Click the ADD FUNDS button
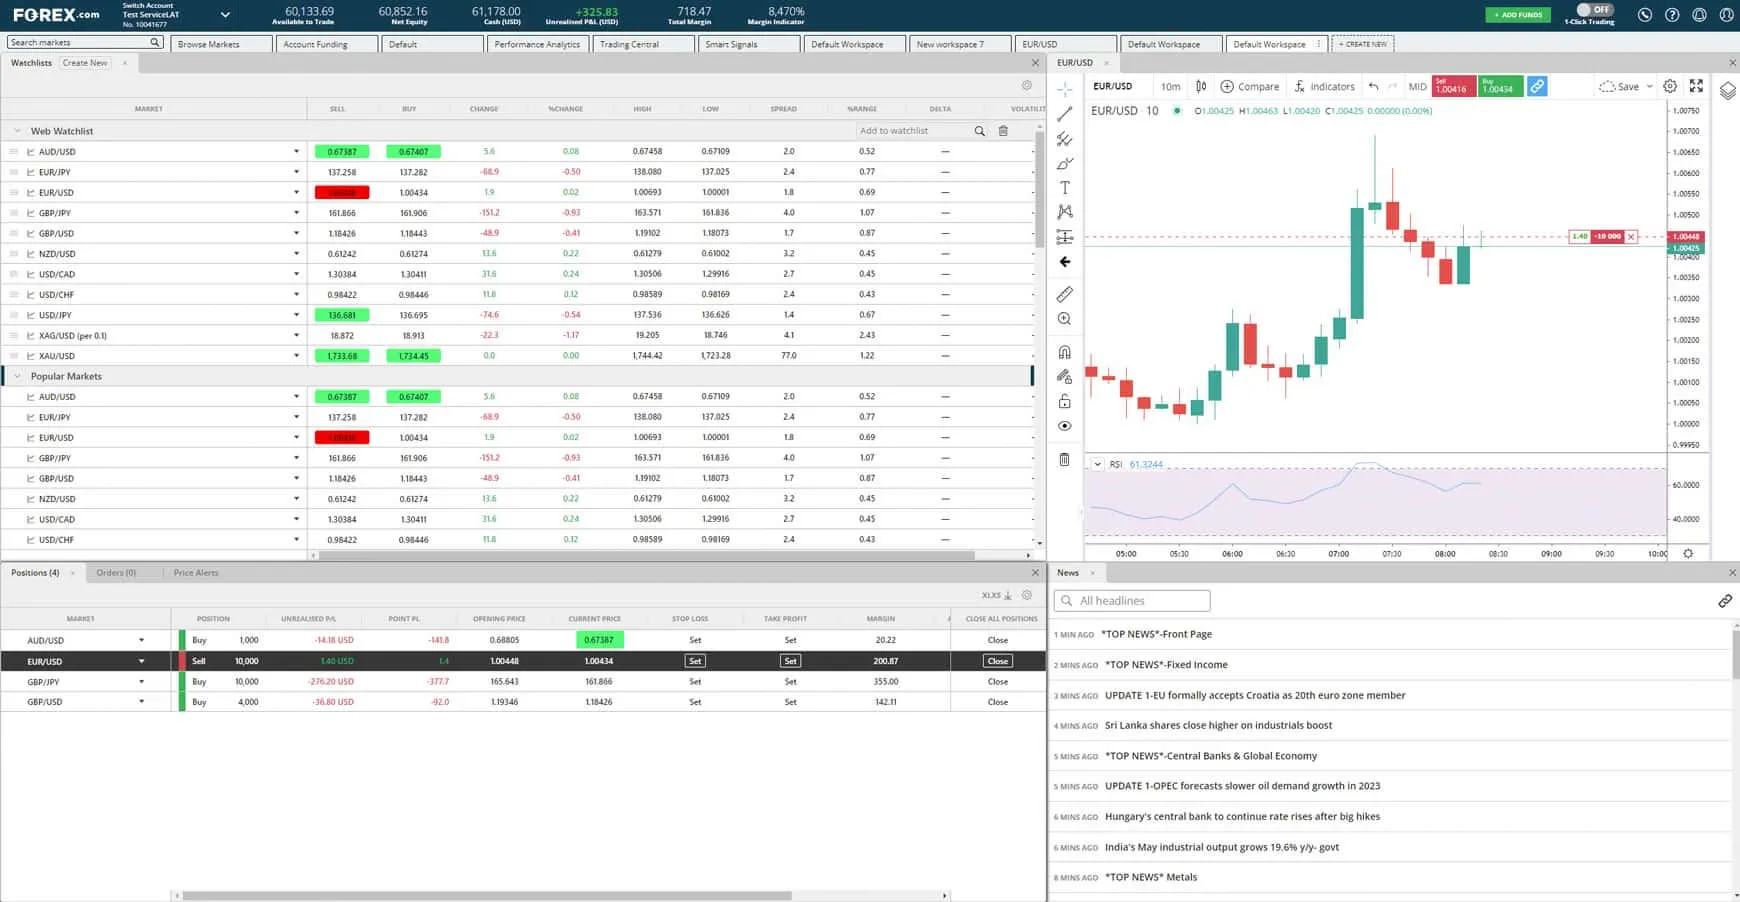This screenshot has width=1740, height=902. point(1517,15)
